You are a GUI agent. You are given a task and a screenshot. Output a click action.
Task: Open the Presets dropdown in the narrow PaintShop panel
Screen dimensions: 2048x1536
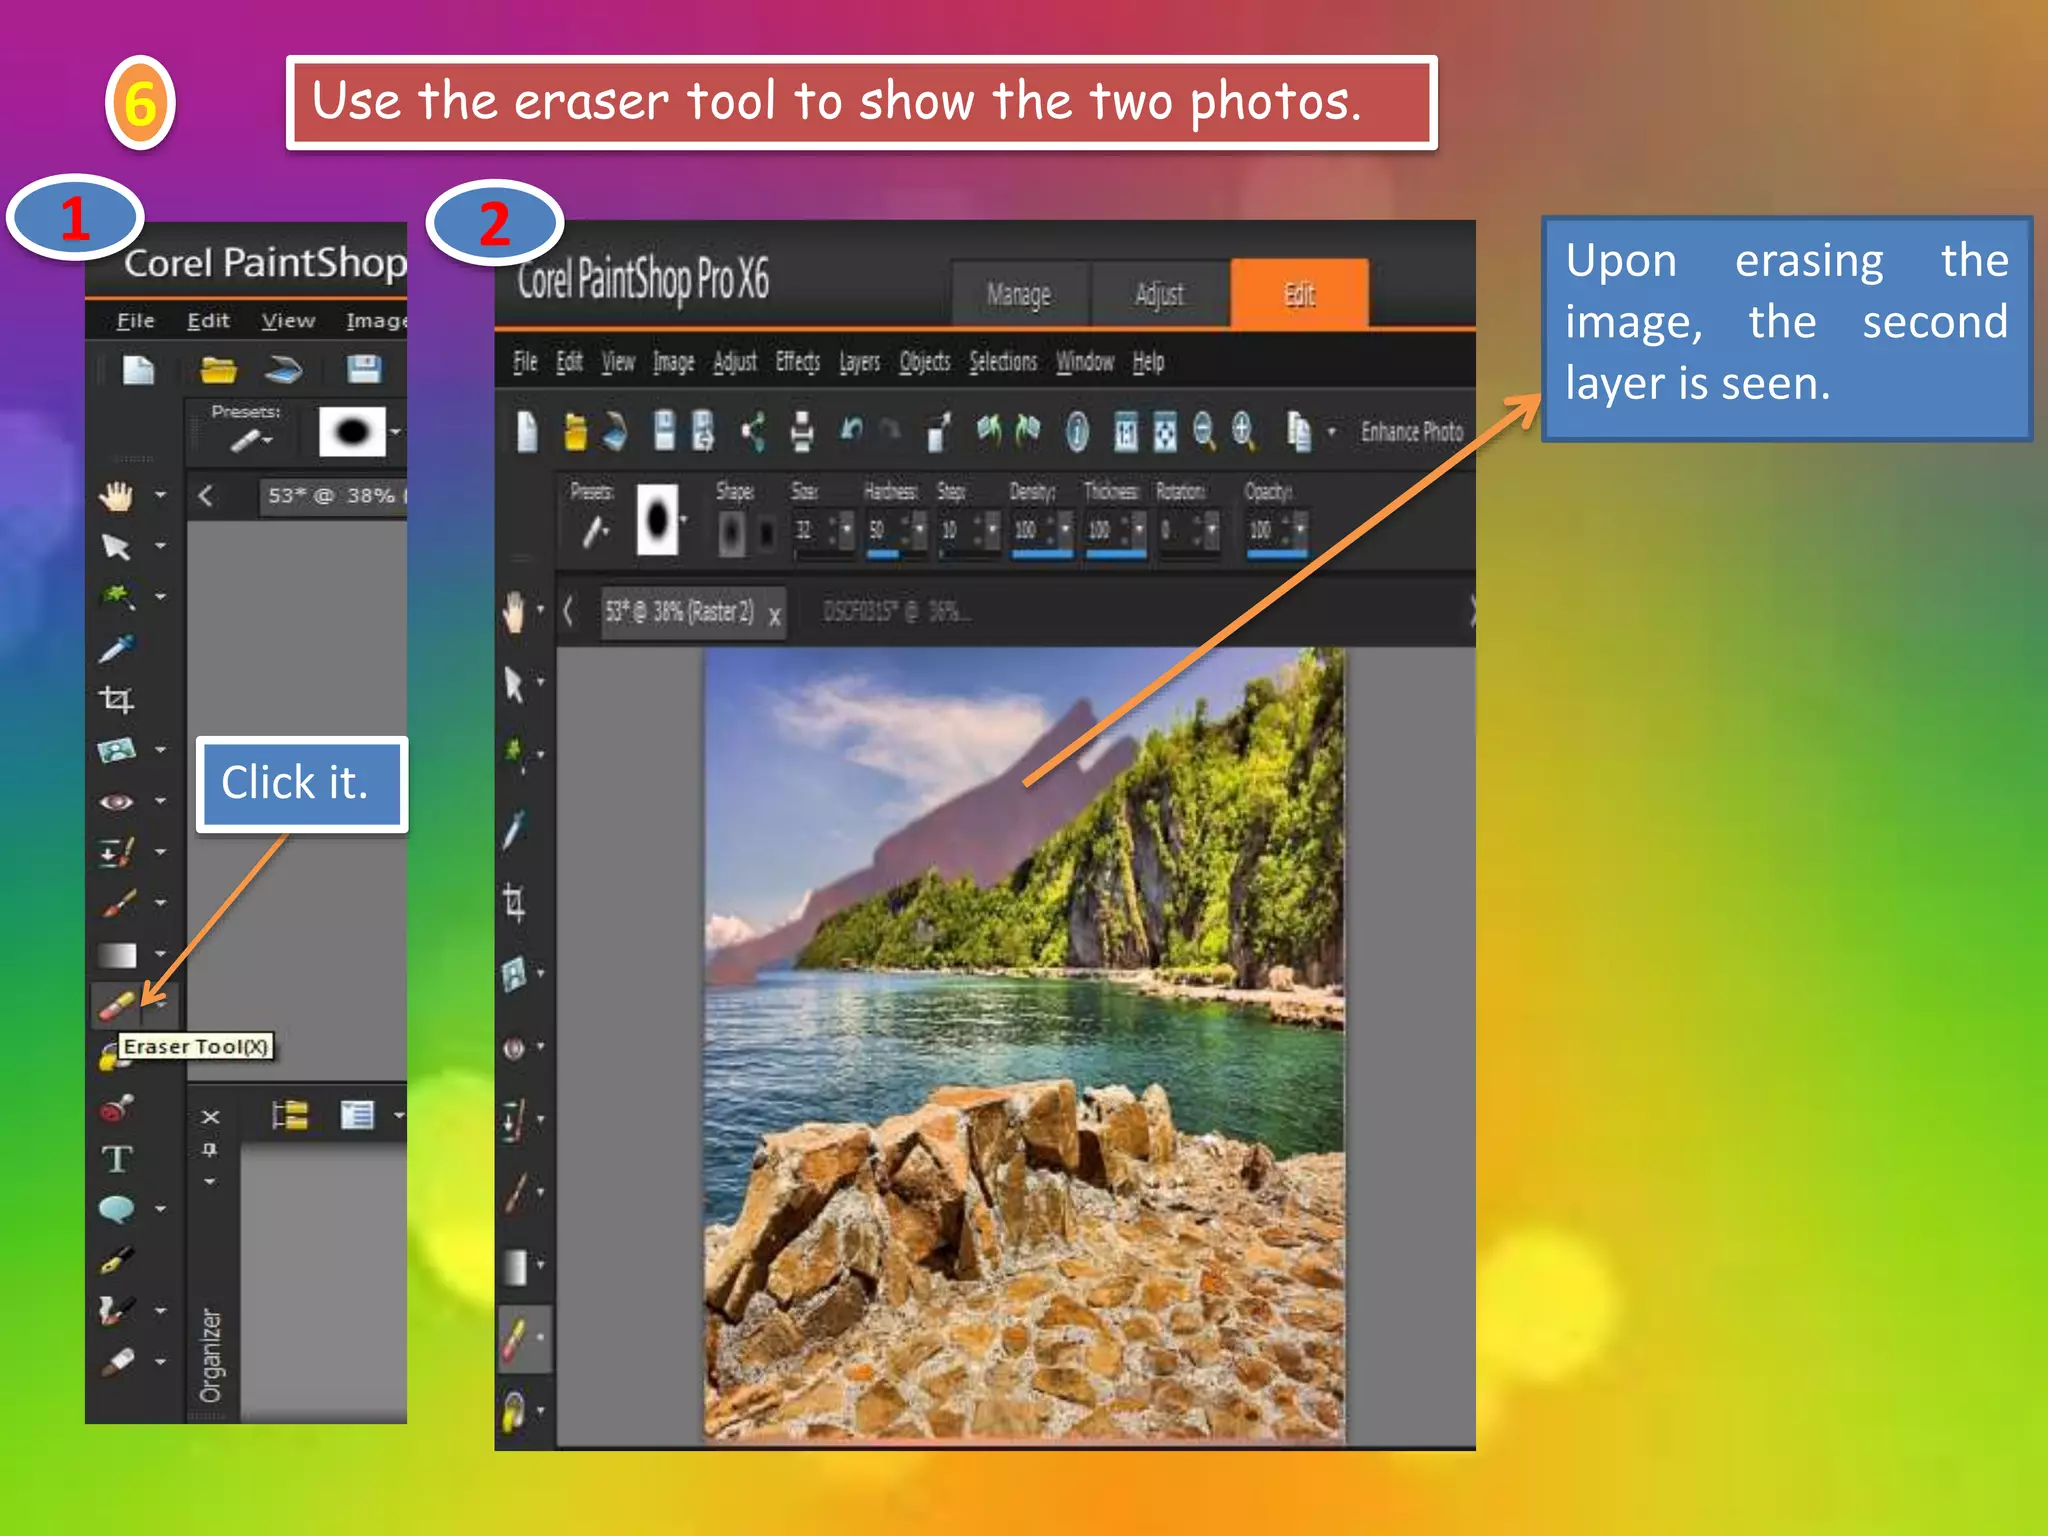251,440
